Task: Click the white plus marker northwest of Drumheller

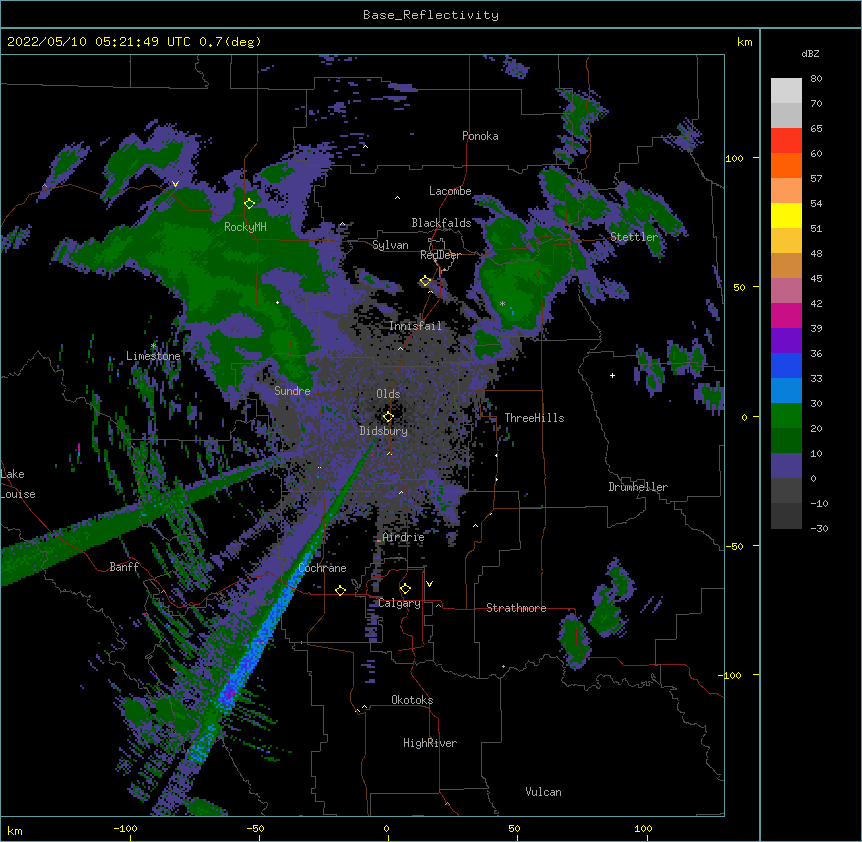Action: [612, 375]
